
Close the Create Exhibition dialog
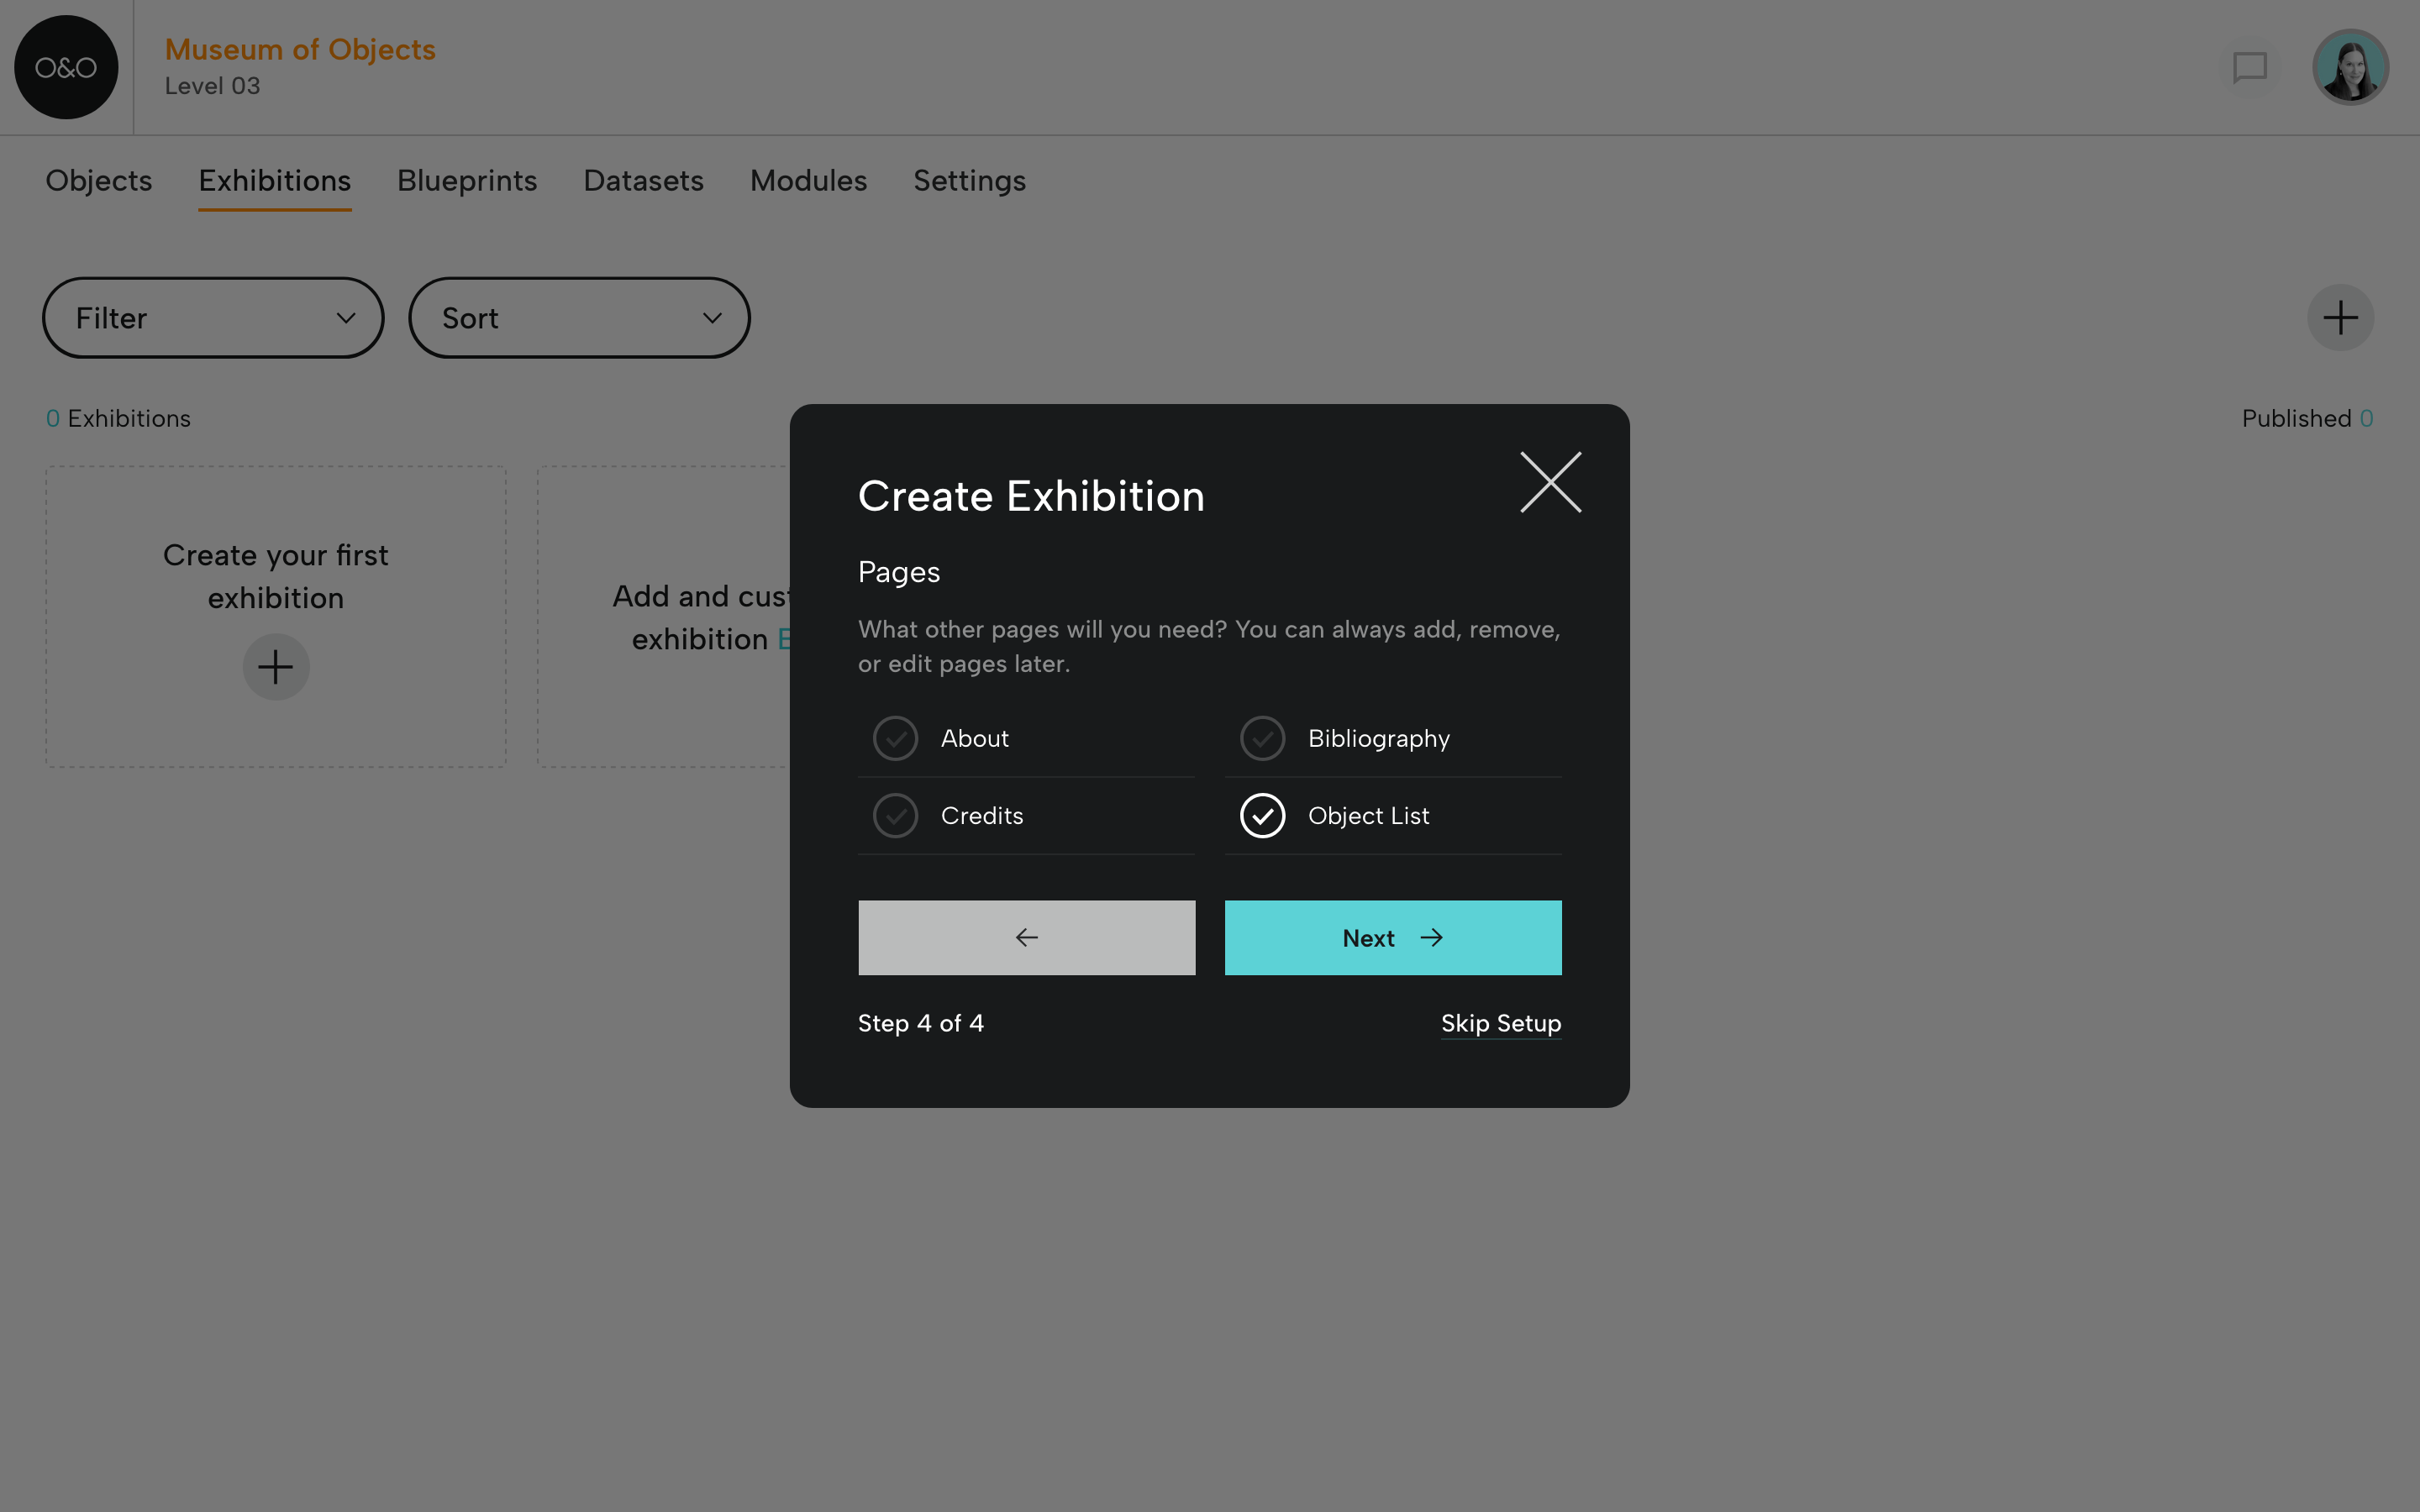[1551, 482]
